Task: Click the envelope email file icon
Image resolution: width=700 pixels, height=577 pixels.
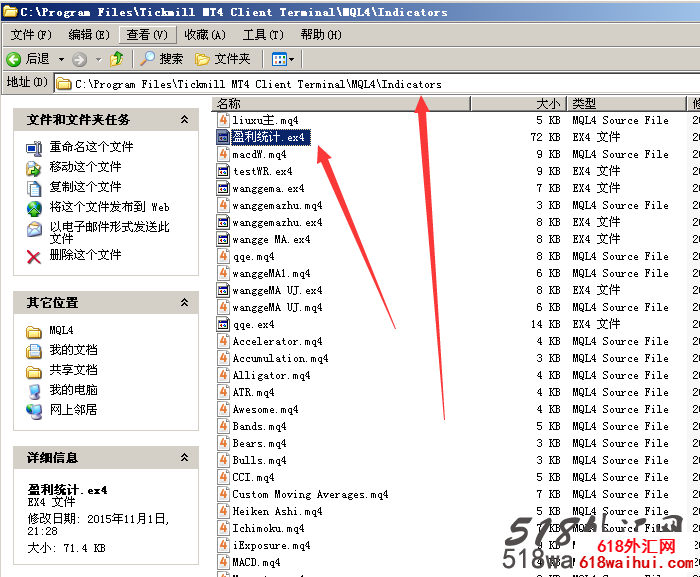Action: click(x=34, y=229)
